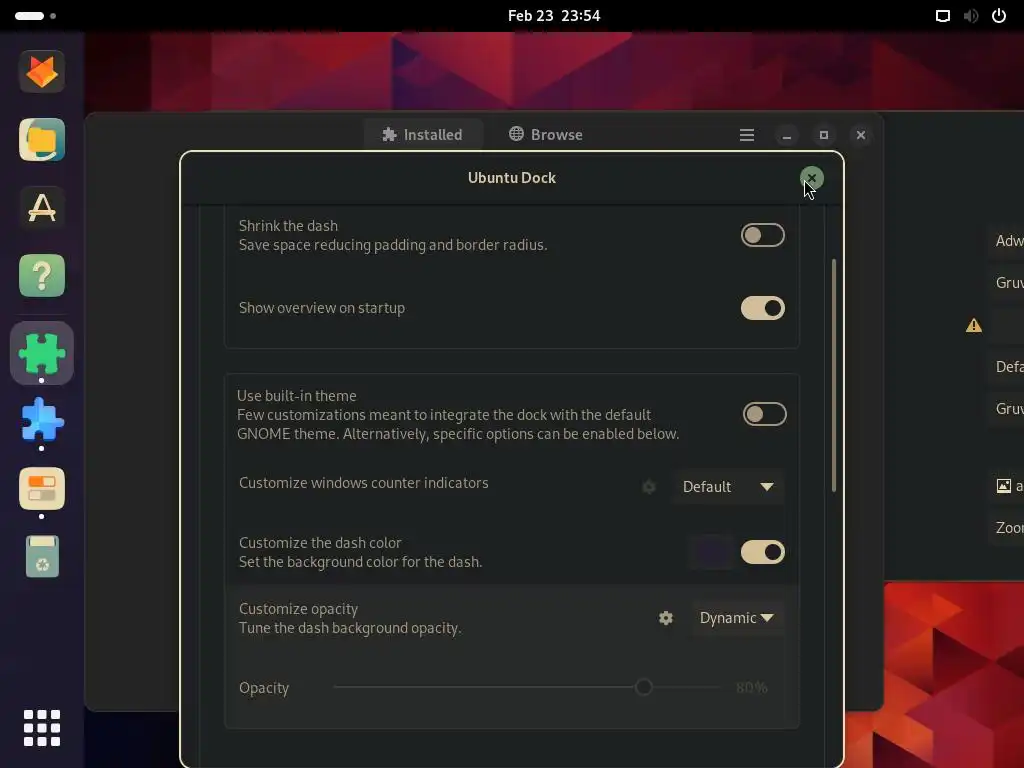Open the Firefox-style browser in the dock
Viewport: 1024px width, 768px height.
pos(42,72)
